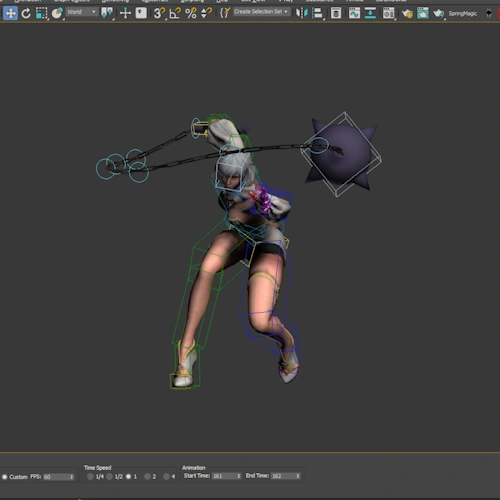Viewport: 500px width, 500px height.
Task: Adjust the End Time spinner arrows
Action: coord(298,476)
